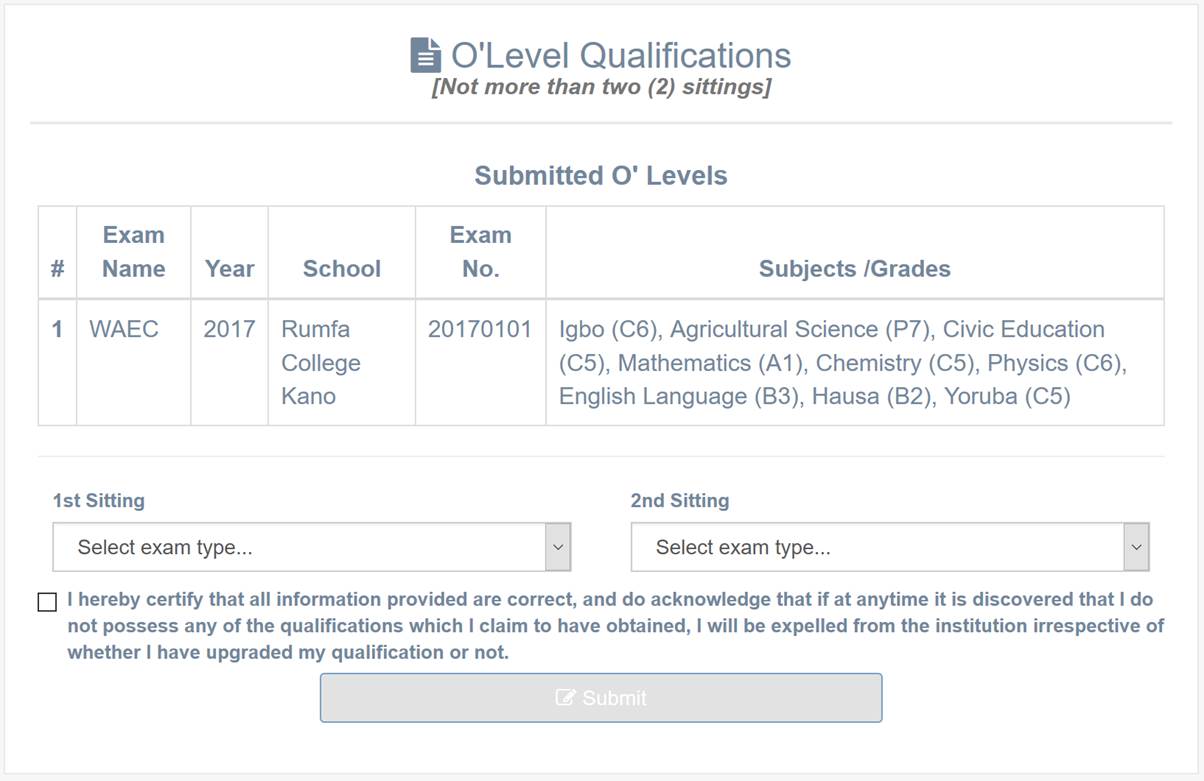Select the WAEC exam name cell
The width and height of the screenshot is (1204, 781).
point(124,330)
